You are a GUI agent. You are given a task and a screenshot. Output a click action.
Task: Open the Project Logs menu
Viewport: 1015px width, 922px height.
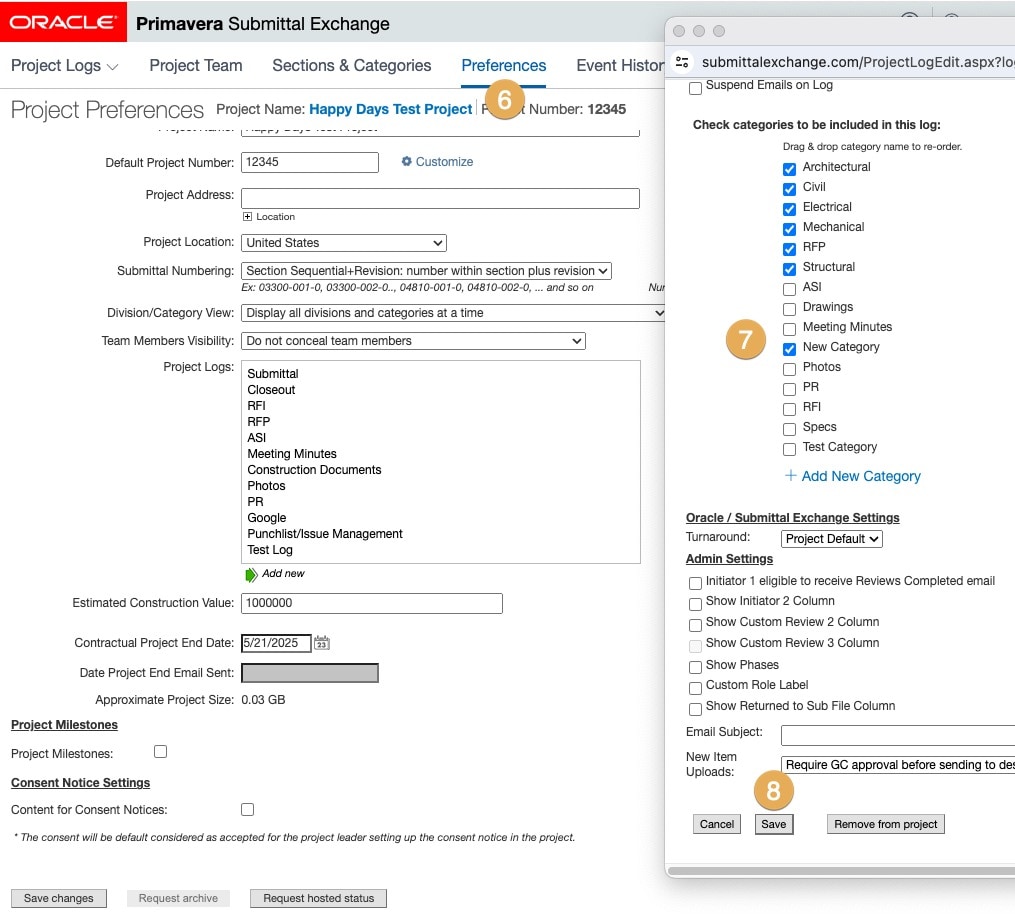(65, 66)
